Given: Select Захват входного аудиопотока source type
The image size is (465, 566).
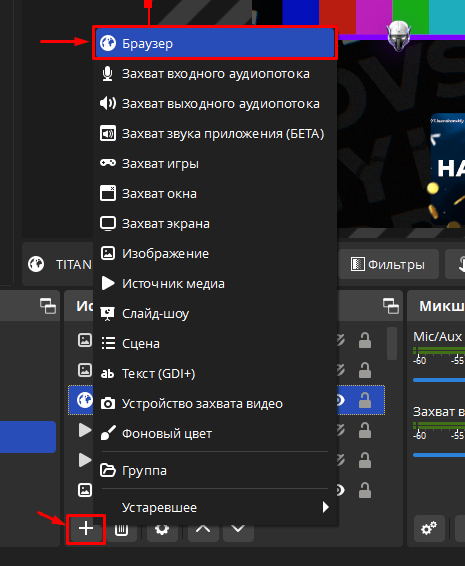Looking at the screenshot, I should (x=215, y=74).
